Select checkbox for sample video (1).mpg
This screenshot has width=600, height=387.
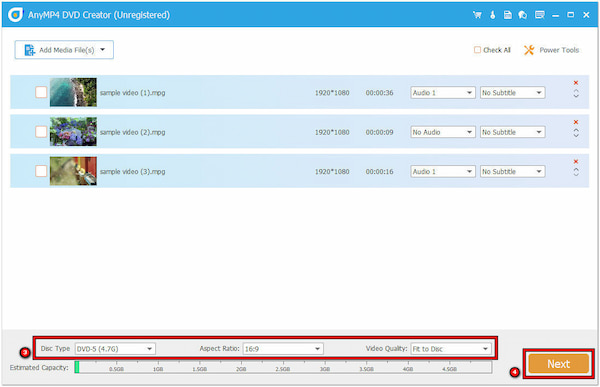pyautogui.click(x=41, y=92)
